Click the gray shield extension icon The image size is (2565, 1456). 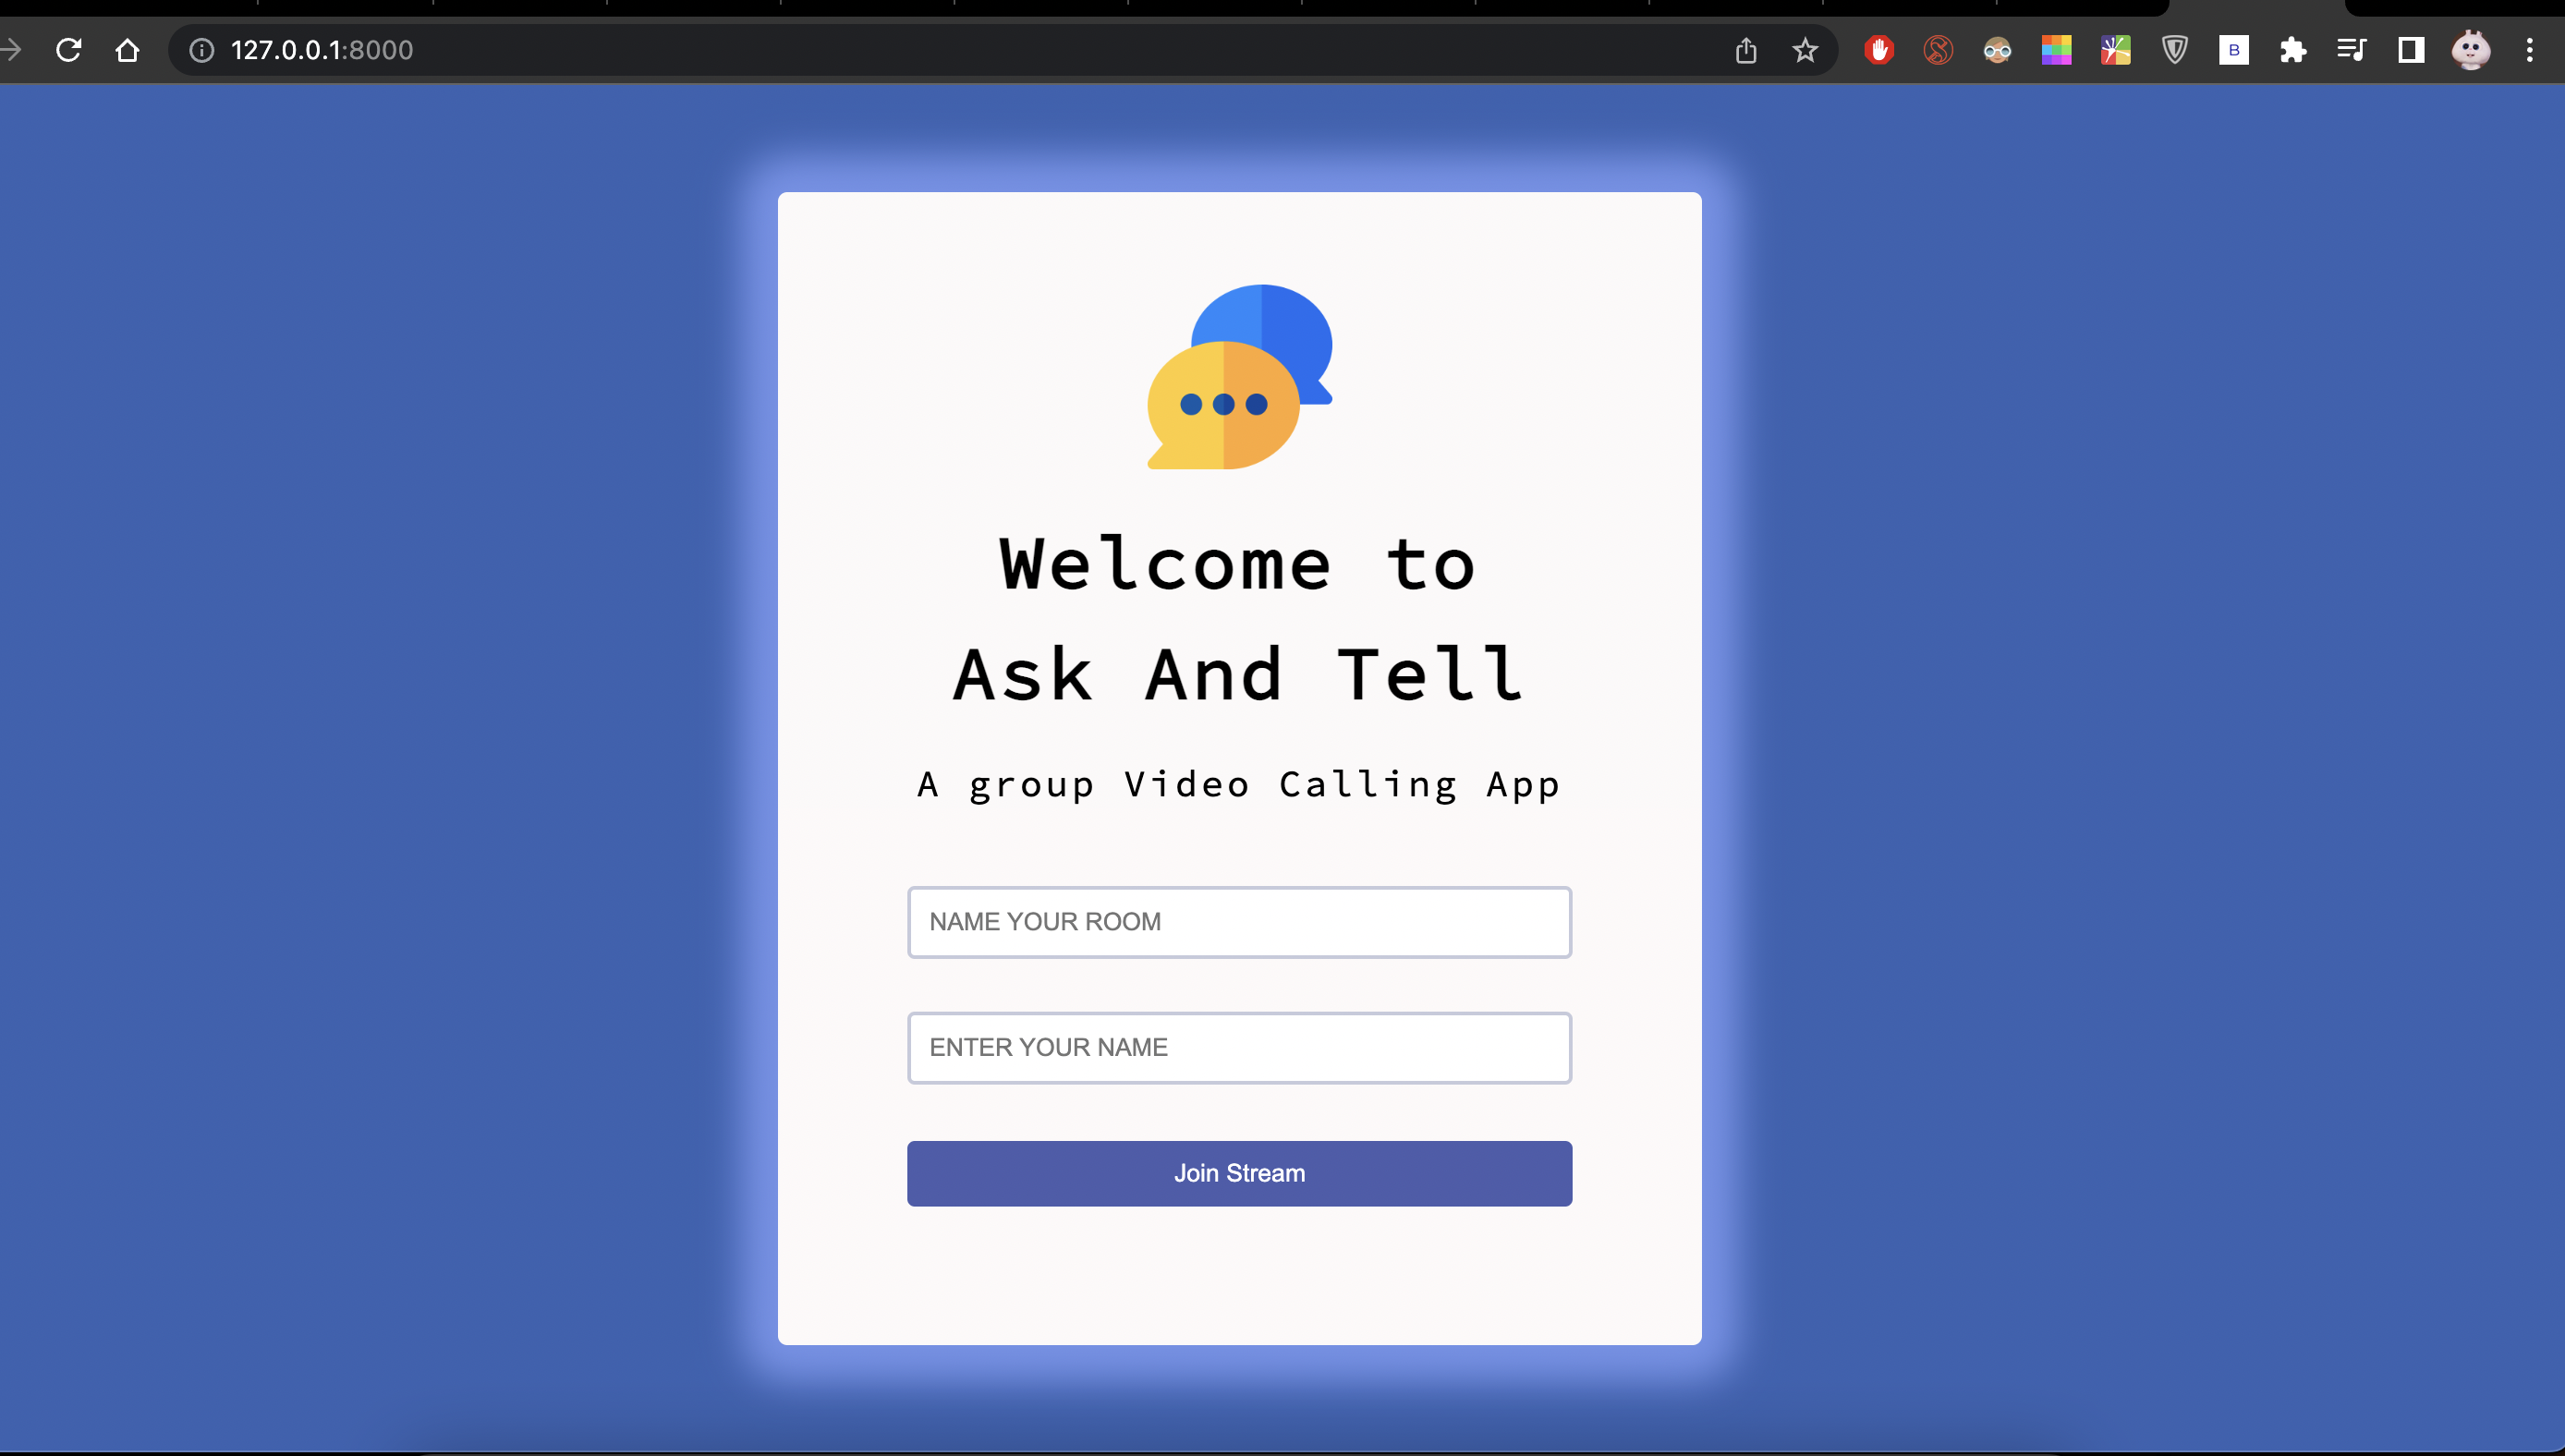point(2174,50)
